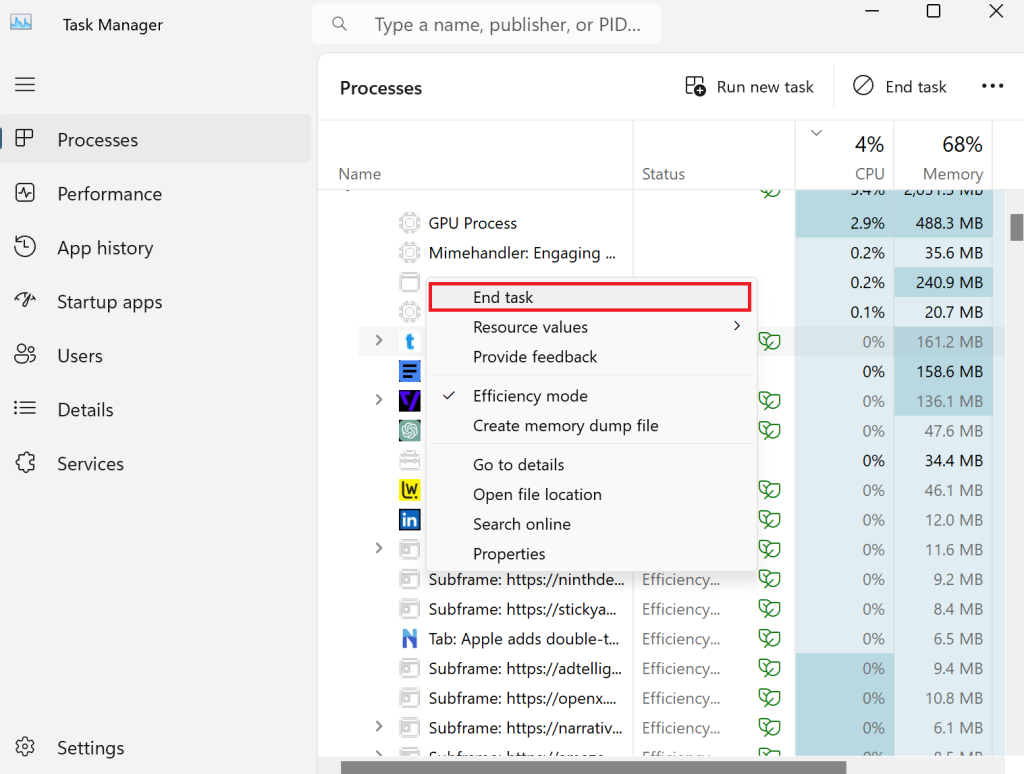1024x774 pixels.
Task: Toggle Efficiency mode in the context menu
Action: [x=530, y=395]
